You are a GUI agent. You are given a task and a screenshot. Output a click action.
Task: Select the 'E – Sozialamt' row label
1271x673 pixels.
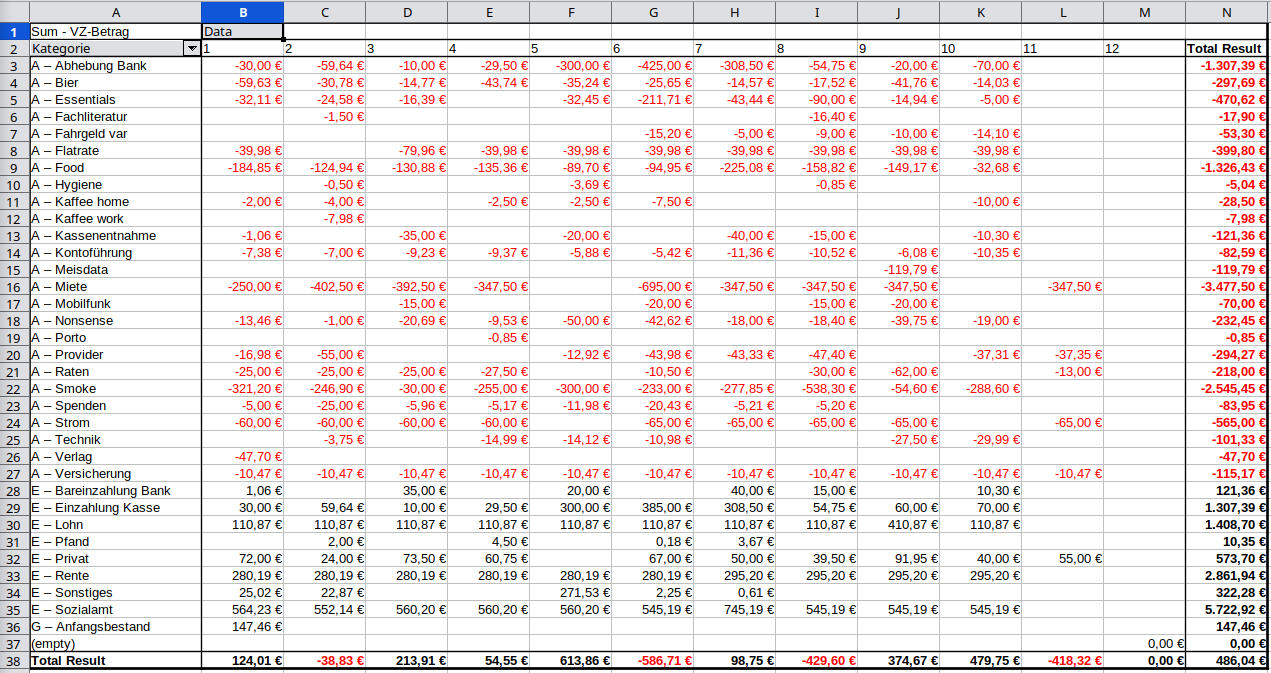[115, 610]
